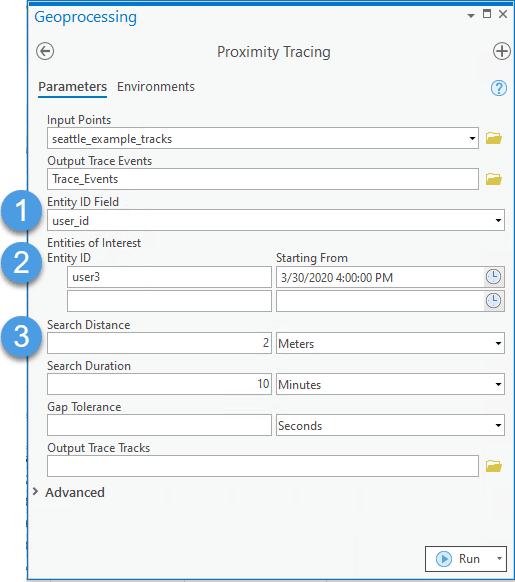This screenshot has width=515, height=582.
Task: Switch to the Parameters tab
Action: point(72,87)
